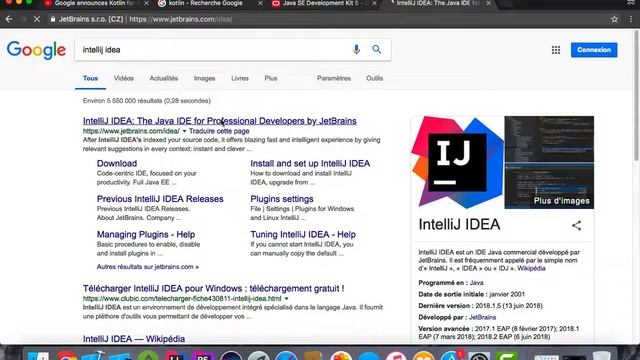This screenshot has width=640, height=360.
Task: Open the 'Plugins settings' sitelink
Action: point(282,199)
